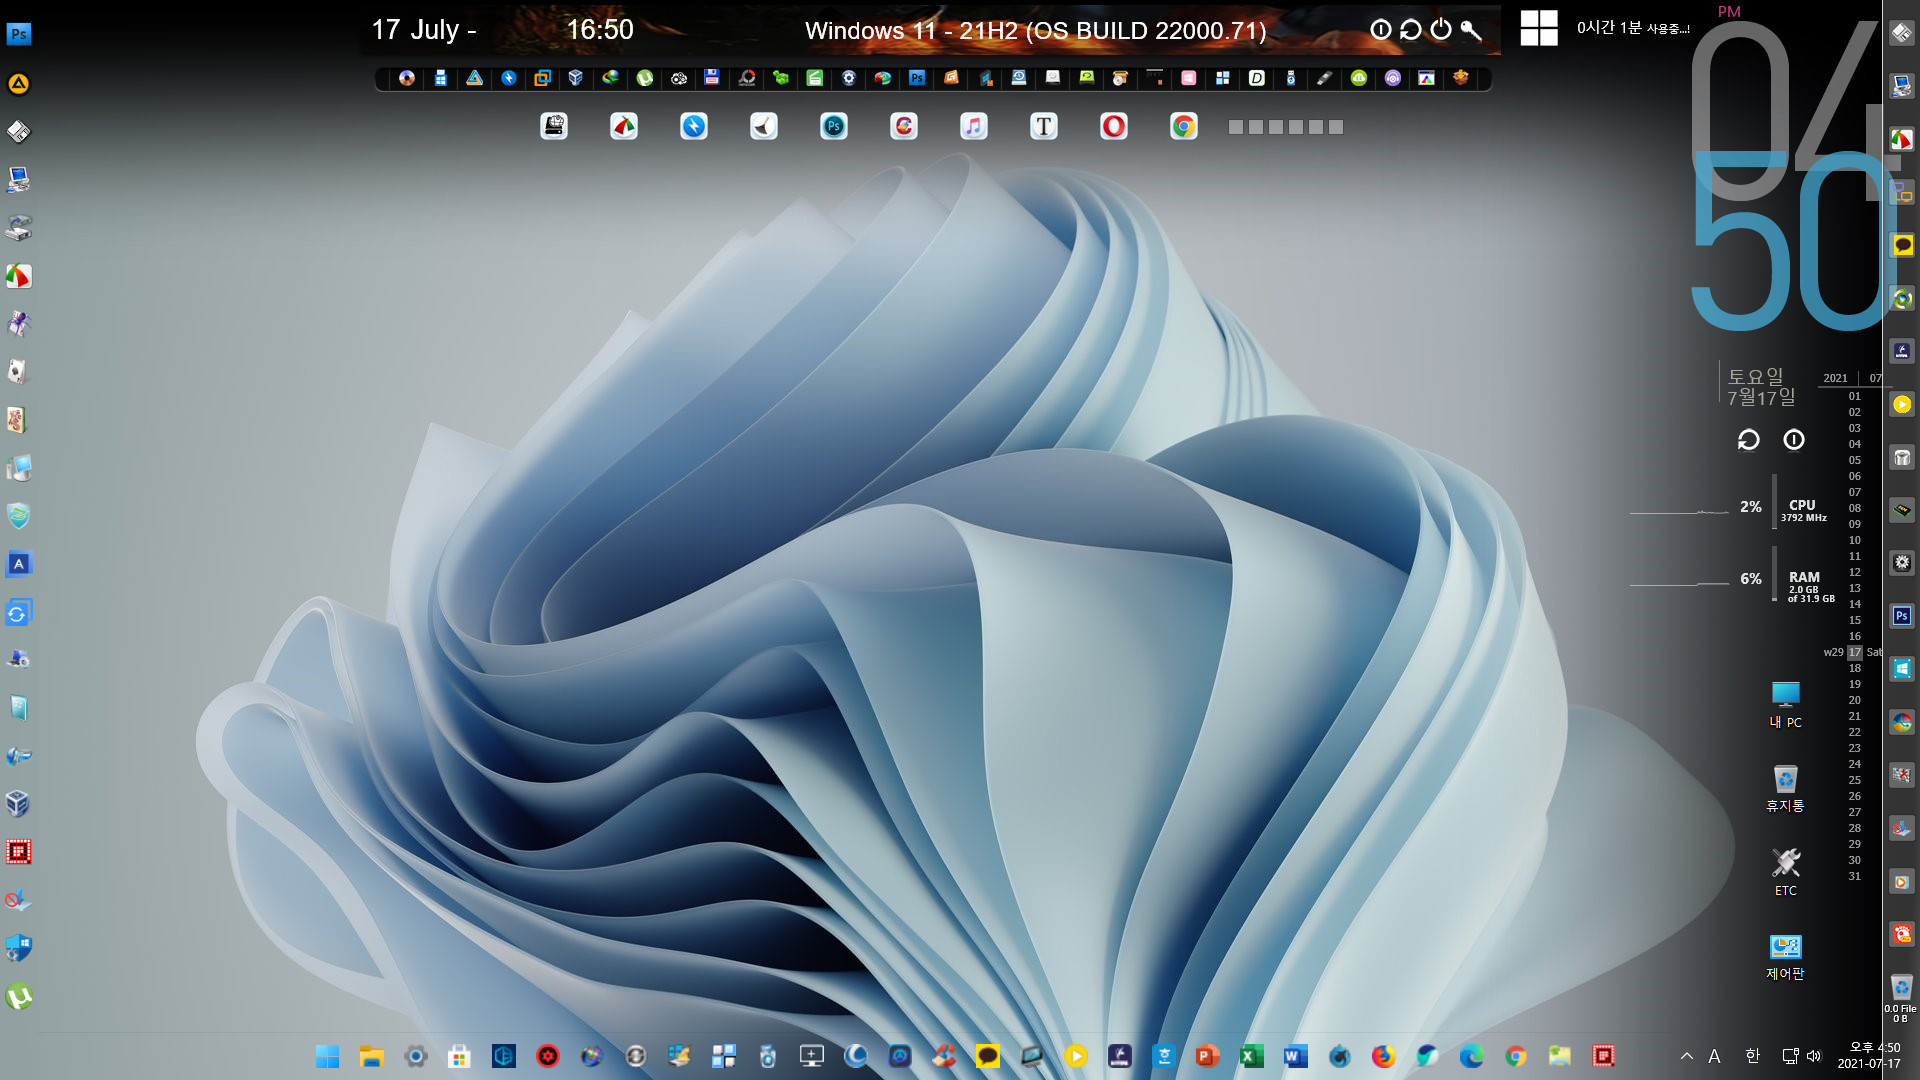
Task: Launch Opera from the top dock
Action: (1114, 126)
